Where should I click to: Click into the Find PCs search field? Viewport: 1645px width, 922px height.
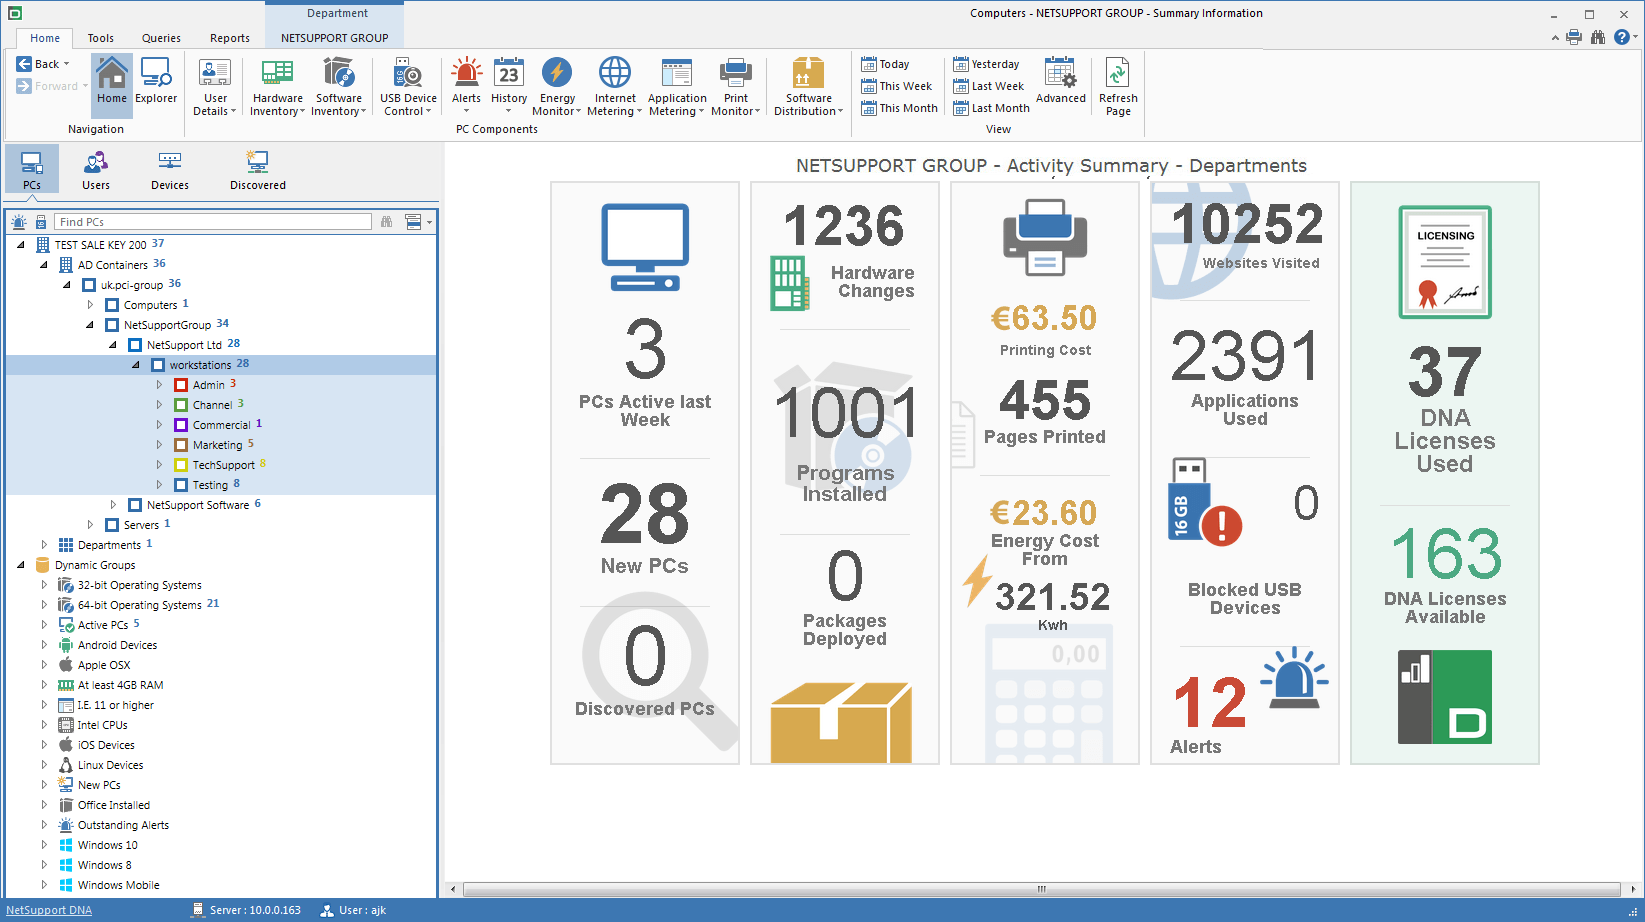click(212, 222)
